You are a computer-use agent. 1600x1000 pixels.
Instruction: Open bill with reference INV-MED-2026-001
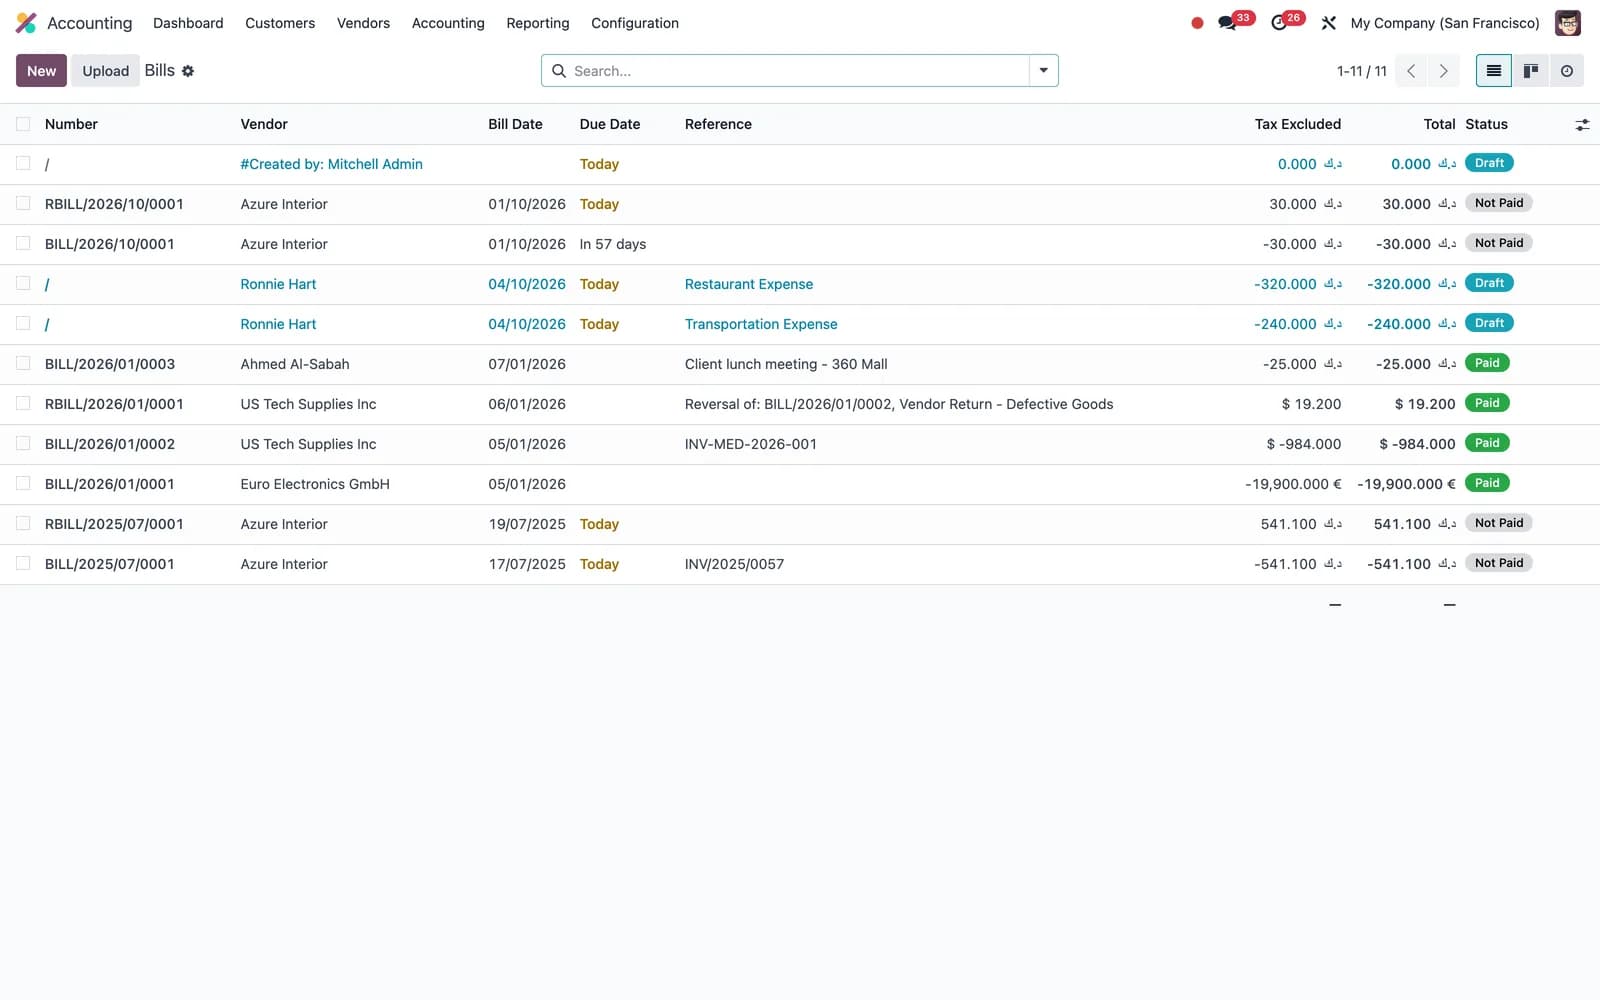tap(751, 444)
